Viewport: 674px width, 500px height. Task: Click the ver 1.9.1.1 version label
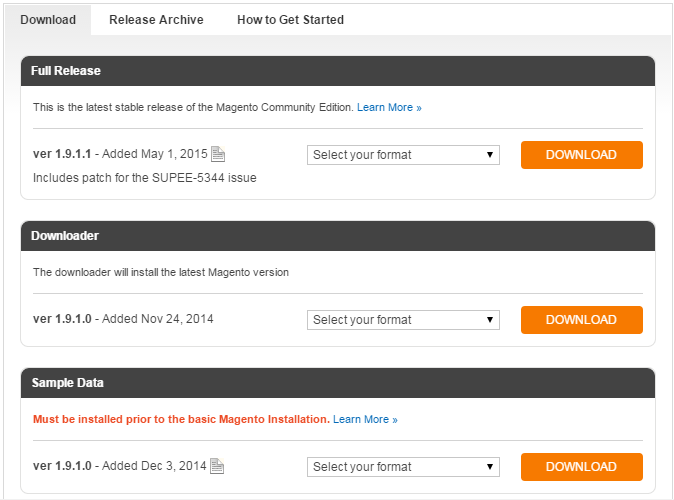tap(62, 154)
